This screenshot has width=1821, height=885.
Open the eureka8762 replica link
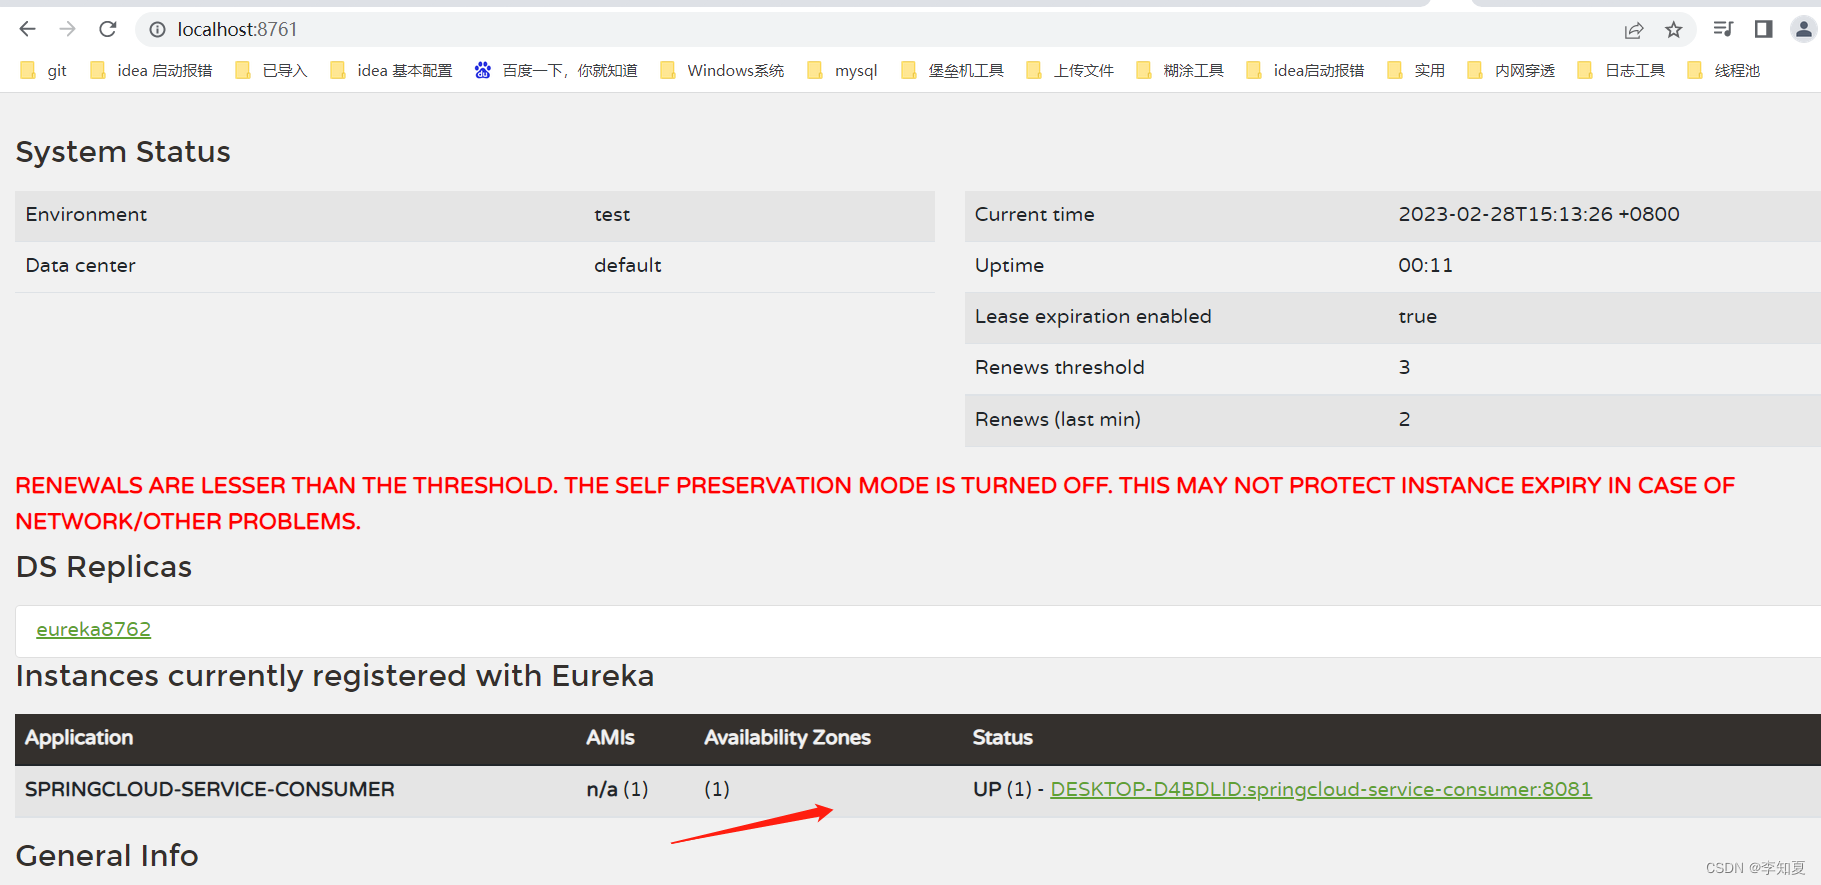pos(93,629)
